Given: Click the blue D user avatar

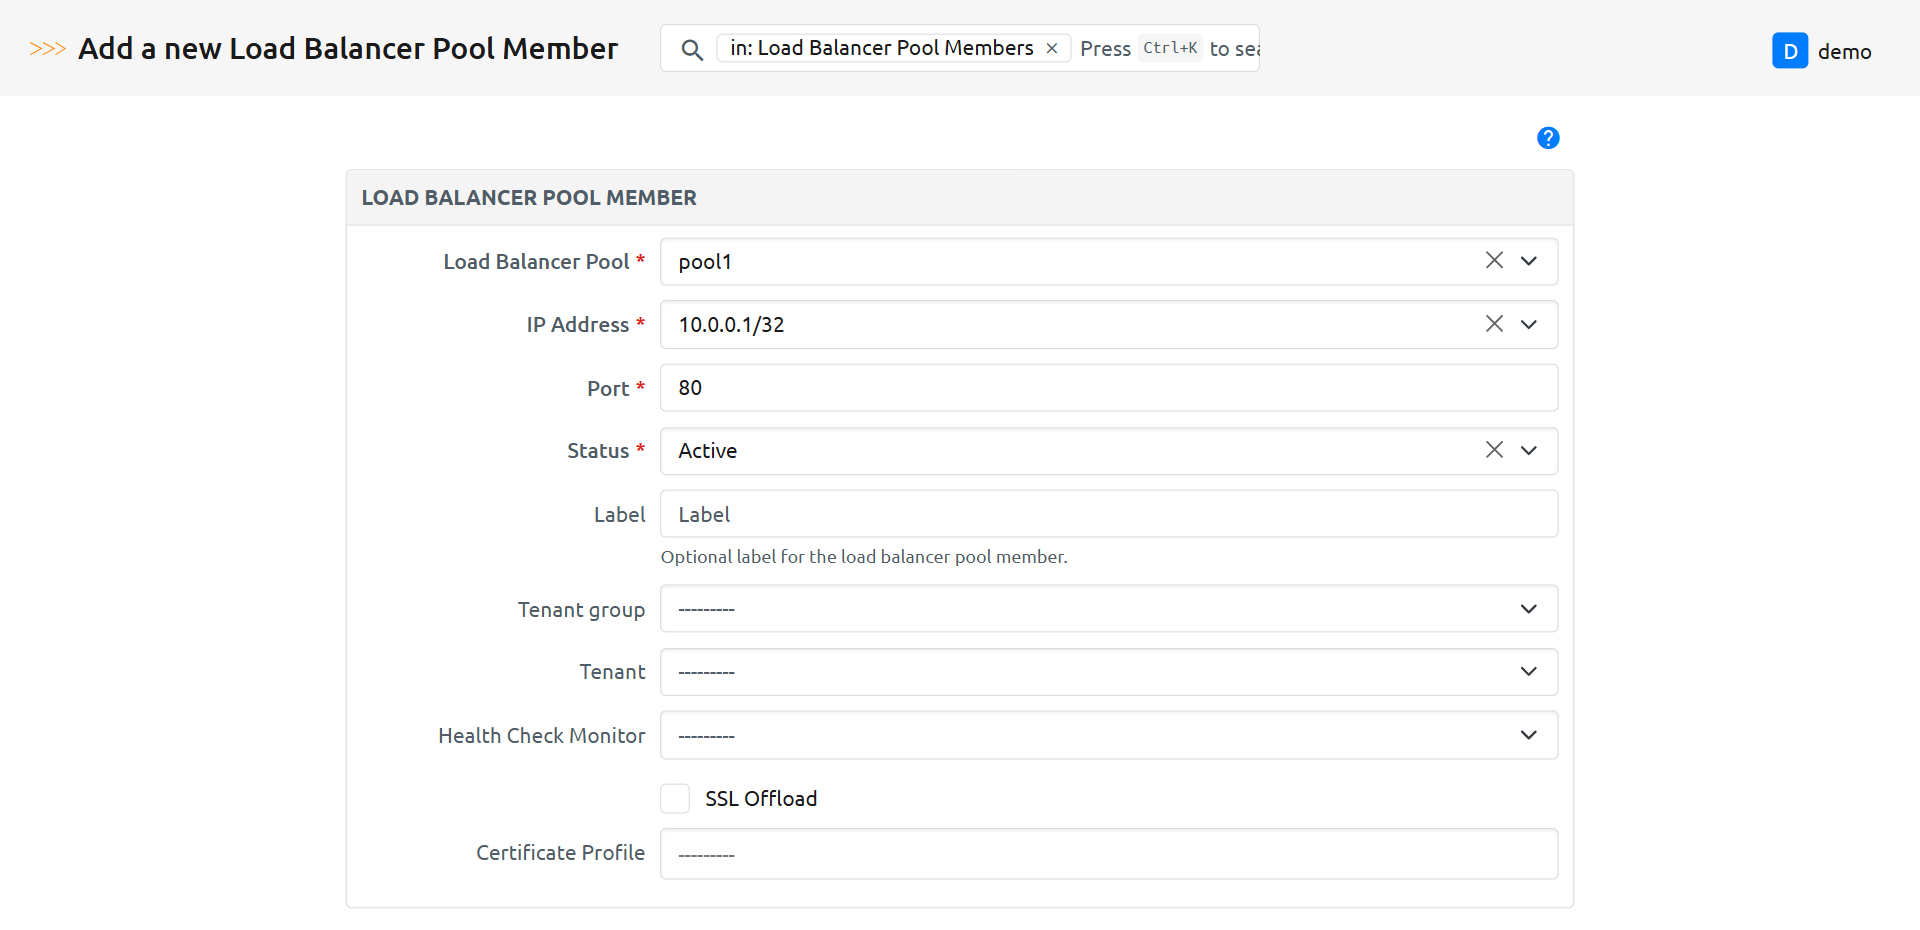Looking at the screenshot, I should tap(1789, 51).
